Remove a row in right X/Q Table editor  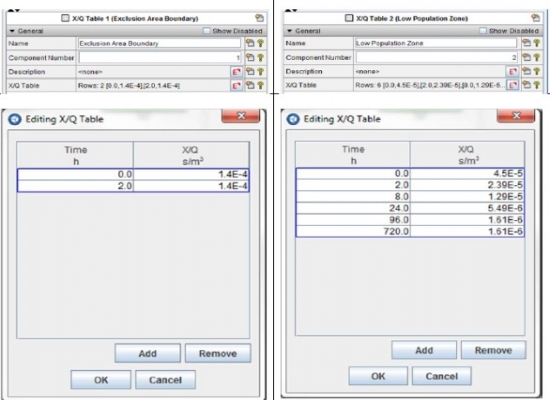[493, 350]
